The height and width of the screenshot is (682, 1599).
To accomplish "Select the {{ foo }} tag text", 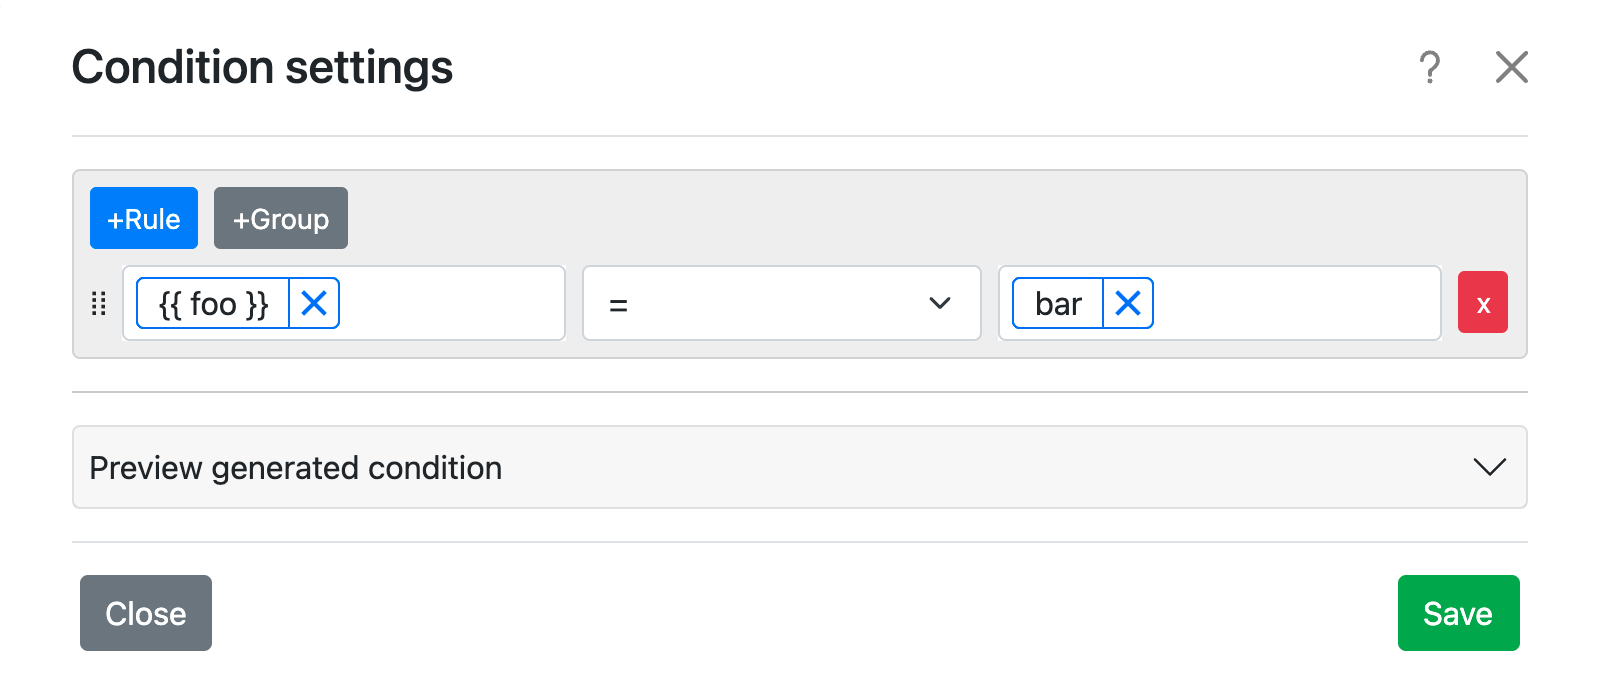I will point(214,303).
